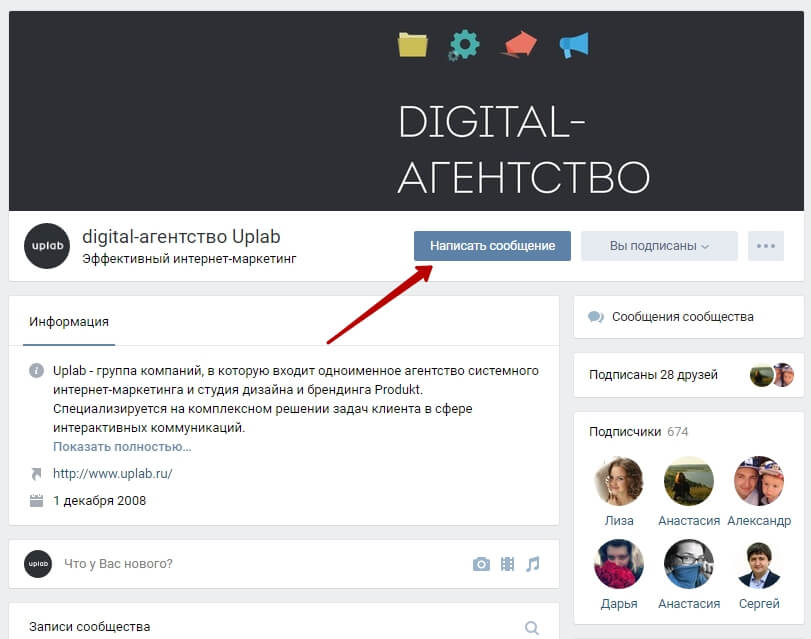
Task: Expand description via 'Показать полностью…'
Action: 122,446
